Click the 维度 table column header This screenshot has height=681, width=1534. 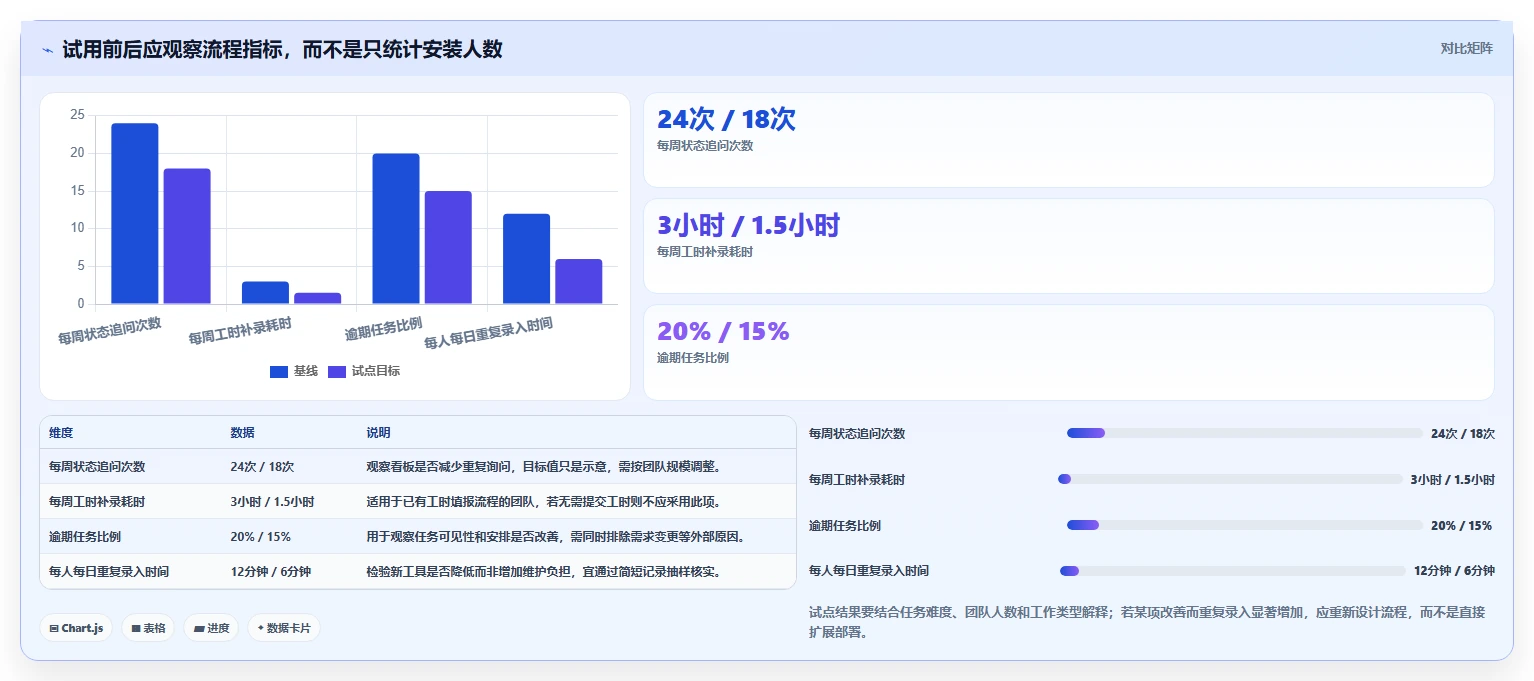point(61,433)
